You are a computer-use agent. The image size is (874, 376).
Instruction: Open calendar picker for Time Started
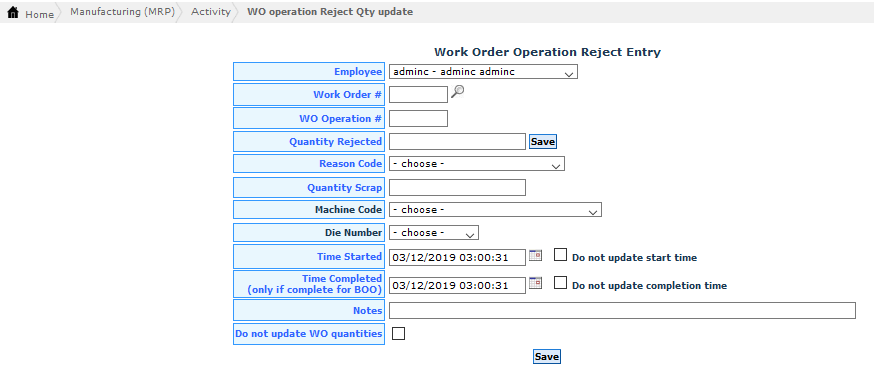[535, 256]
